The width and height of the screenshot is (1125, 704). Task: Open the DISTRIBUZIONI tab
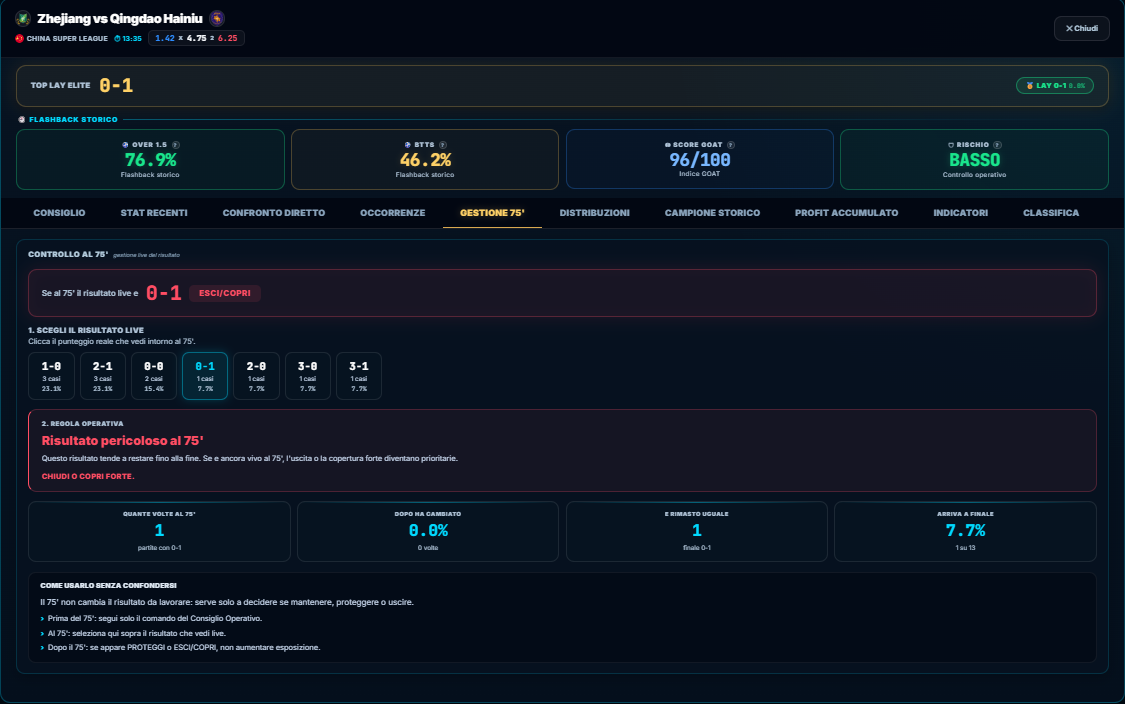click(x=595, y=213)
